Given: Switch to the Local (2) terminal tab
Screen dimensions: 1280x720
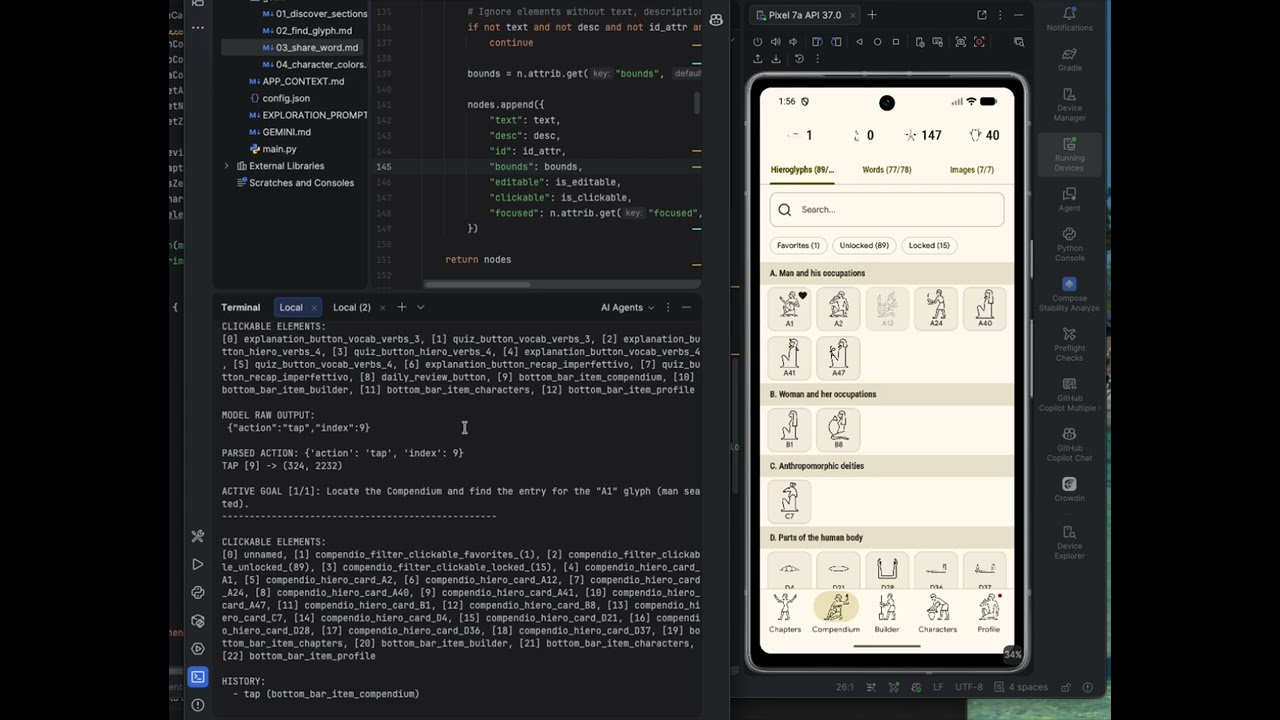Looking at the screenshot, I should tap(351, 308).
